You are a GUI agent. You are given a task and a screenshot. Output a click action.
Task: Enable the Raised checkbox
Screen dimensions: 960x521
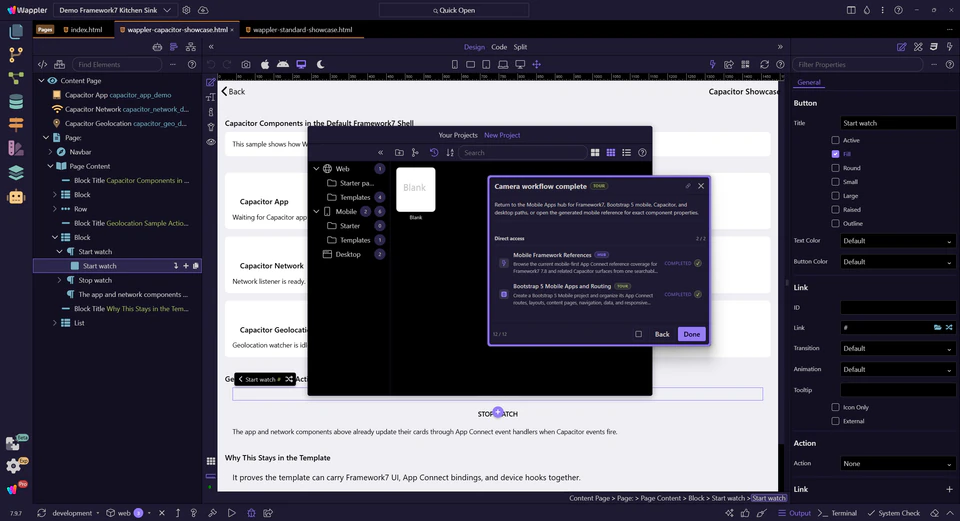point(835,209)
